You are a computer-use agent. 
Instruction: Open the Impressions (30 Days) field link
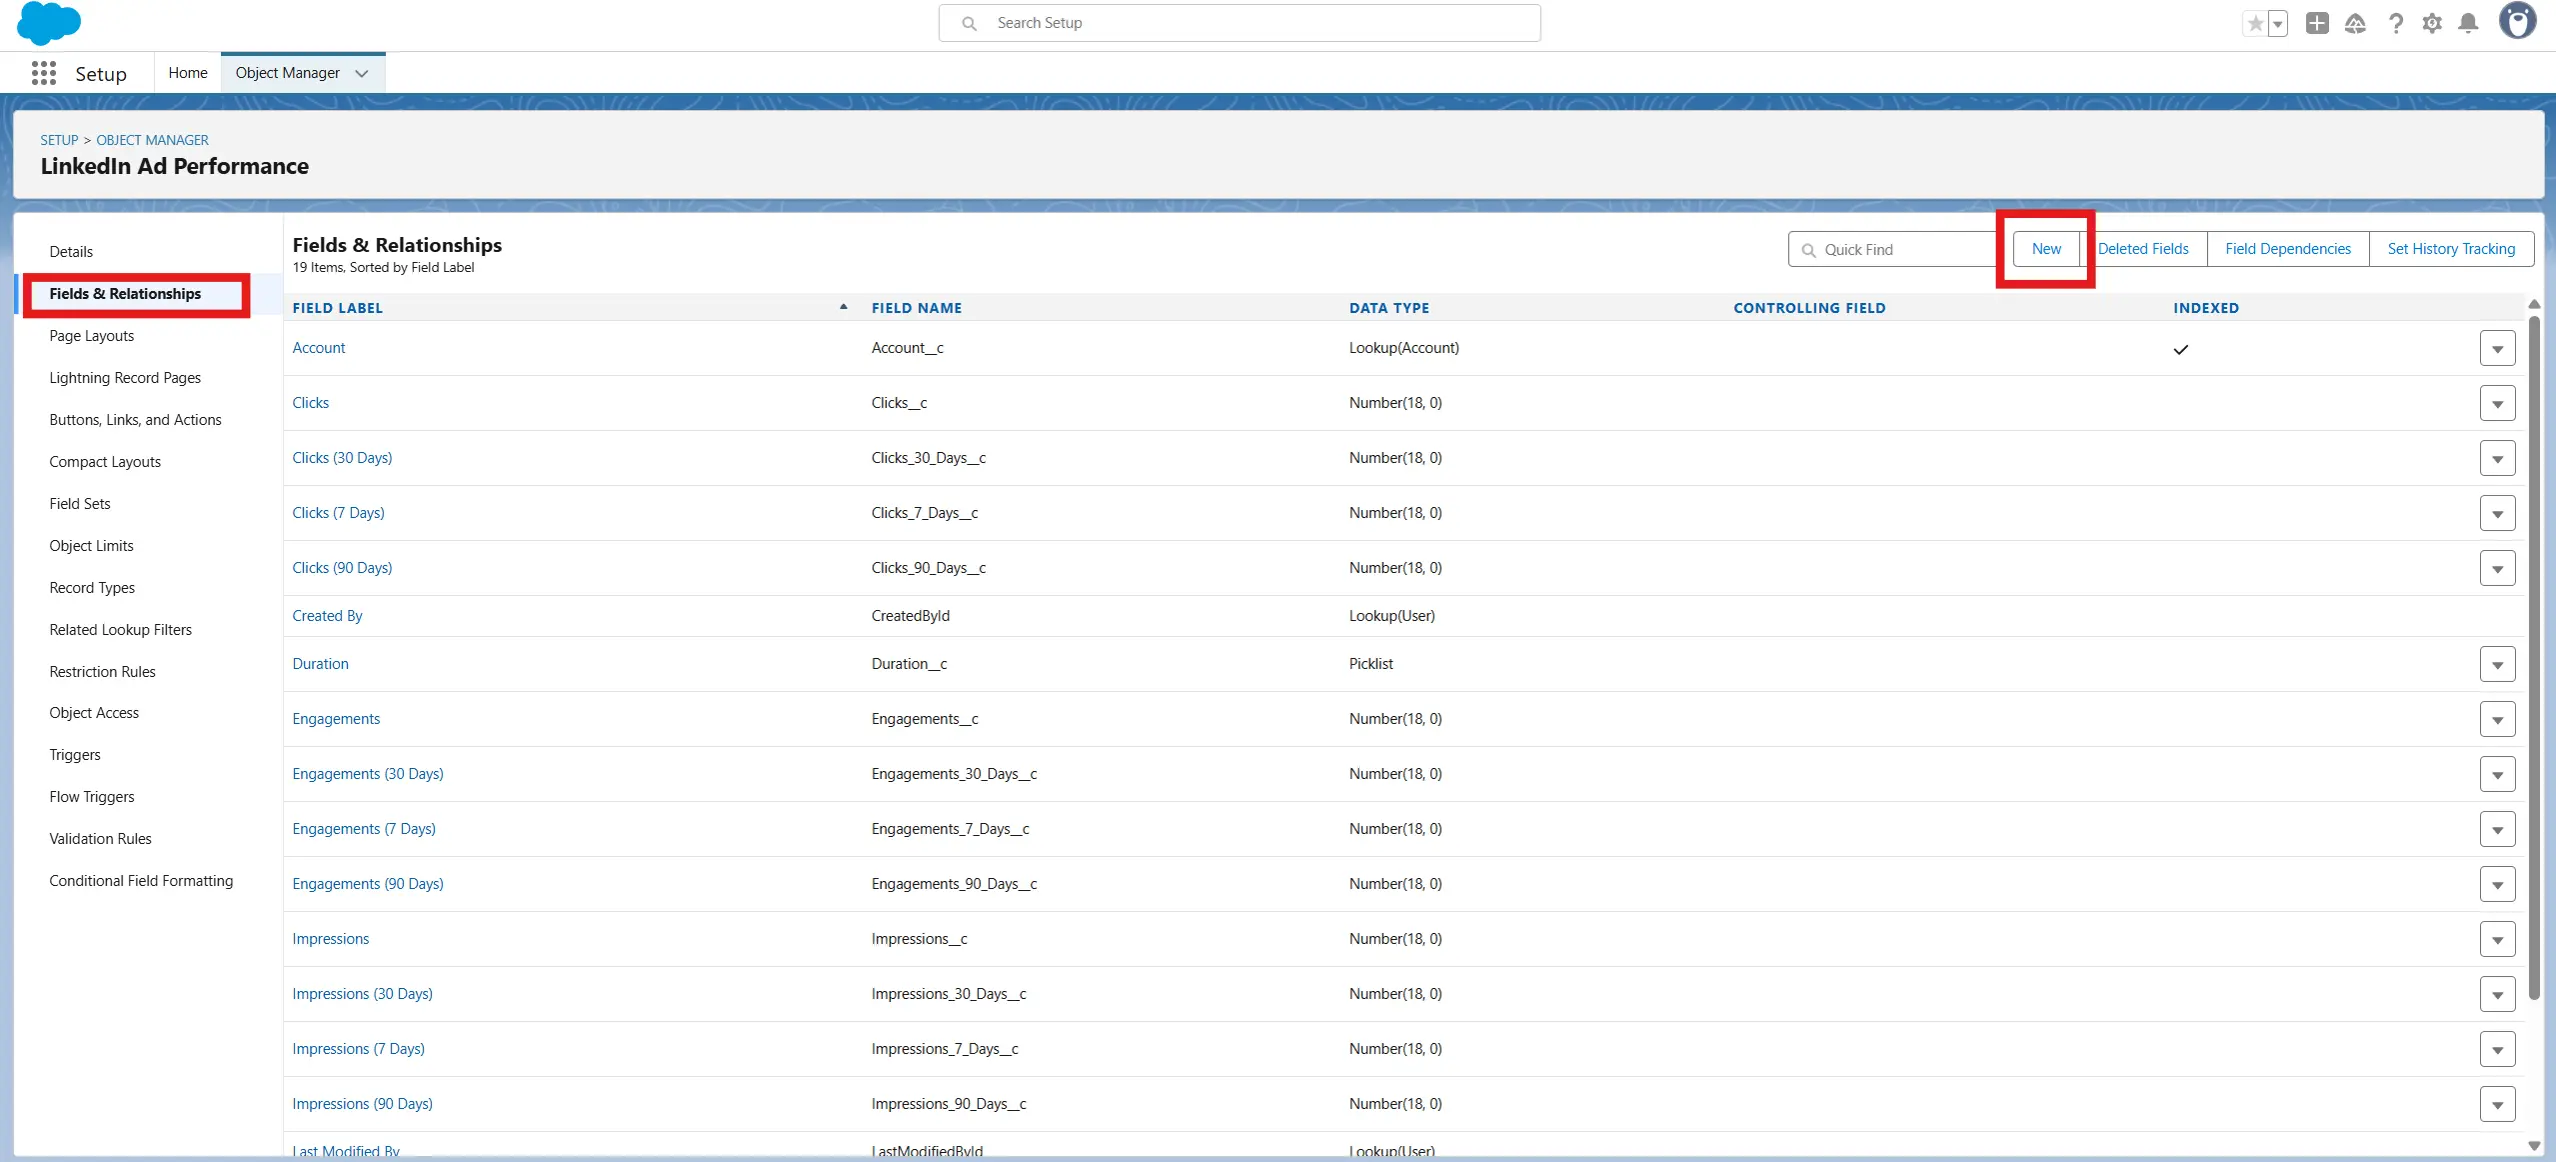pyautogui.click(x=362, y=994)
